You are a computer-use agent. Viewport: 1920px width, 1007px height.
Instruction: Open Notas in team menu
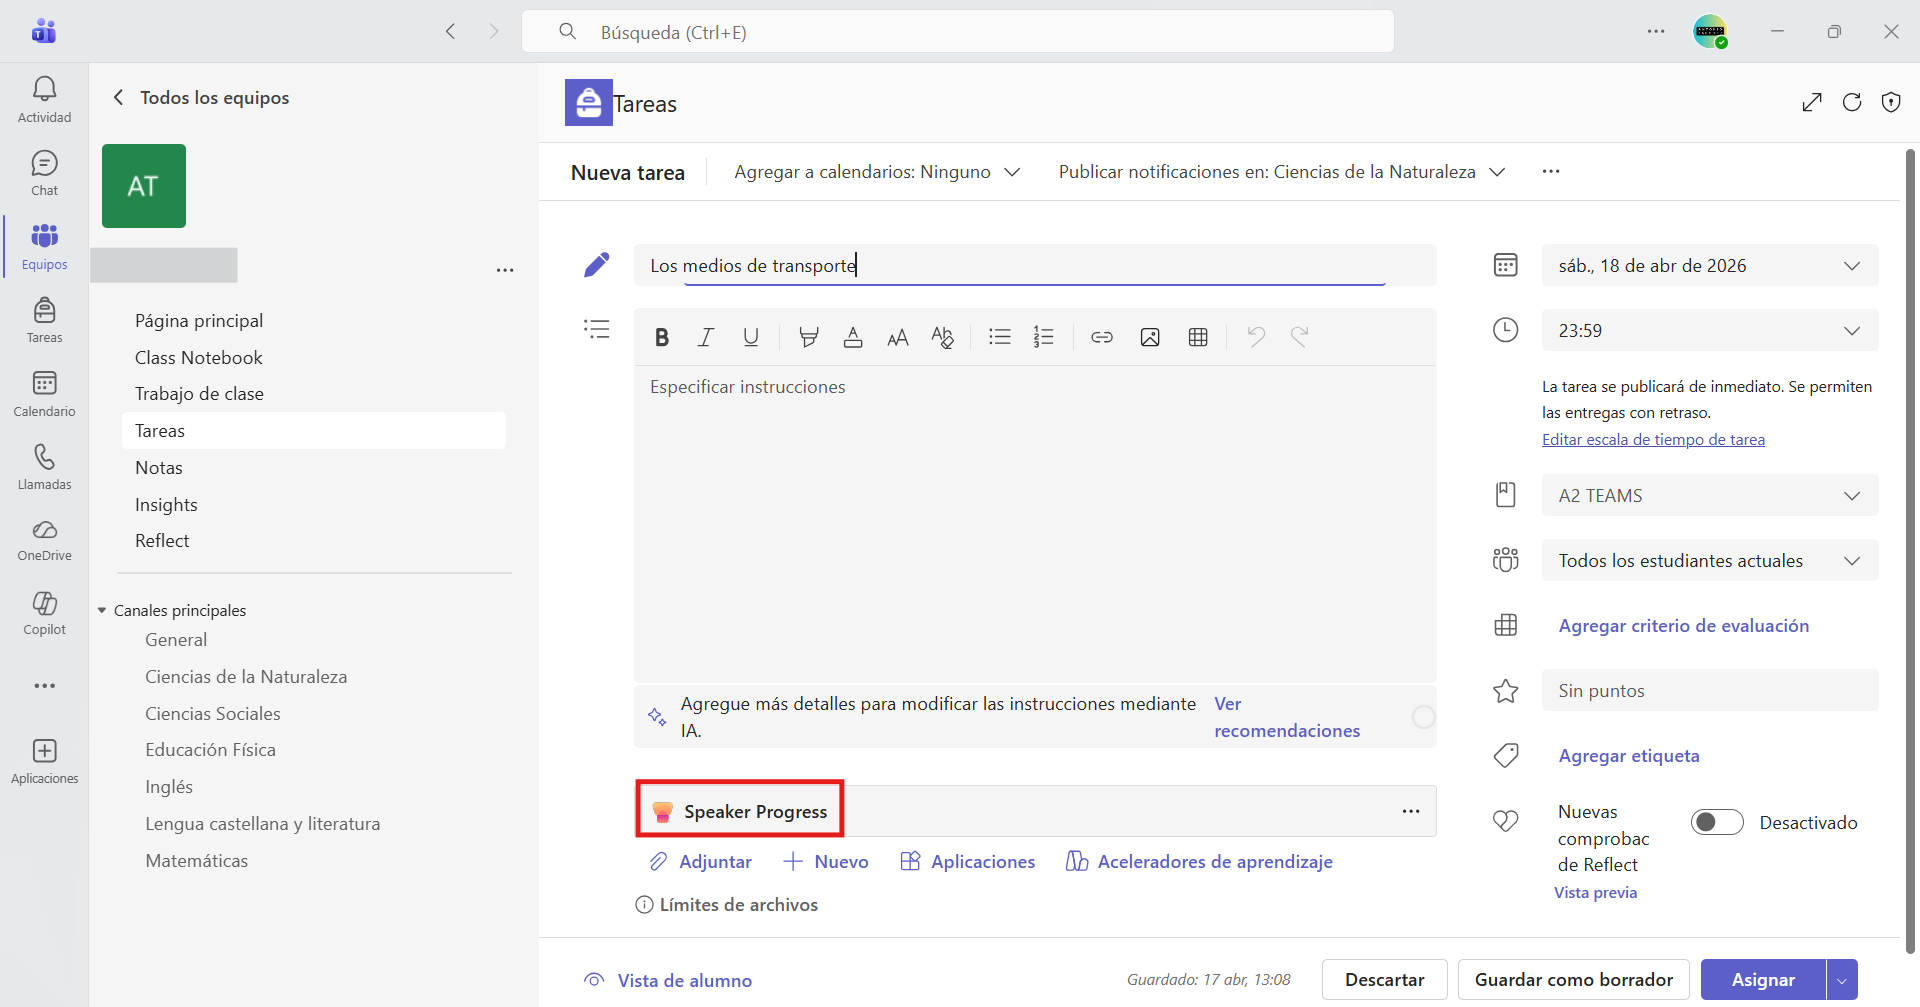159,468
